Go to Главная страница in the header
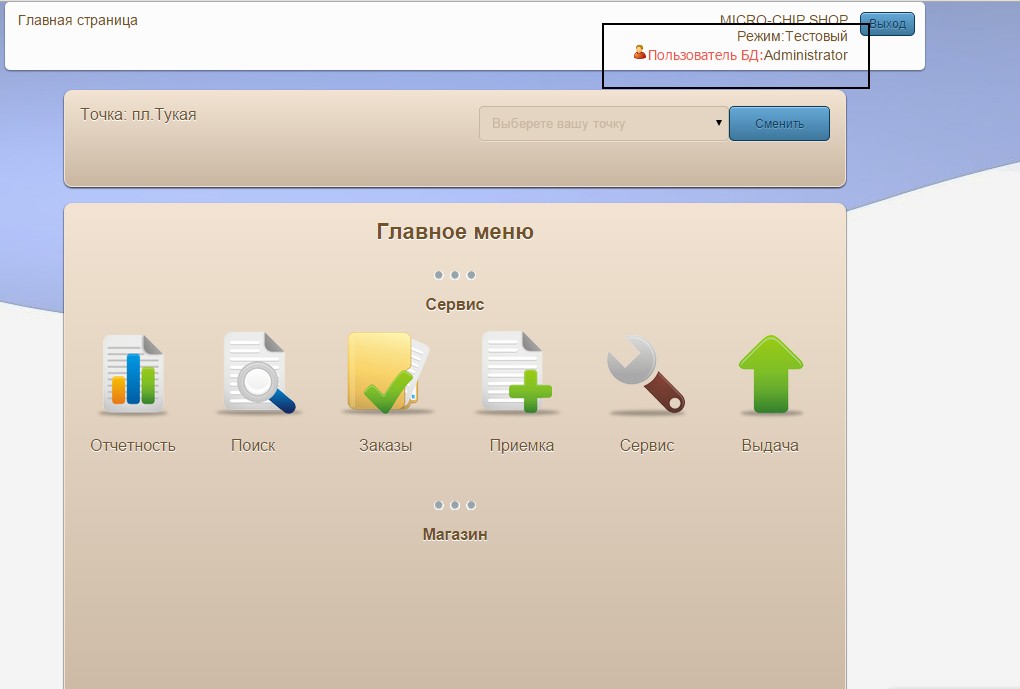This screenshot has width=1020, height=689. (x=78, y=21)
